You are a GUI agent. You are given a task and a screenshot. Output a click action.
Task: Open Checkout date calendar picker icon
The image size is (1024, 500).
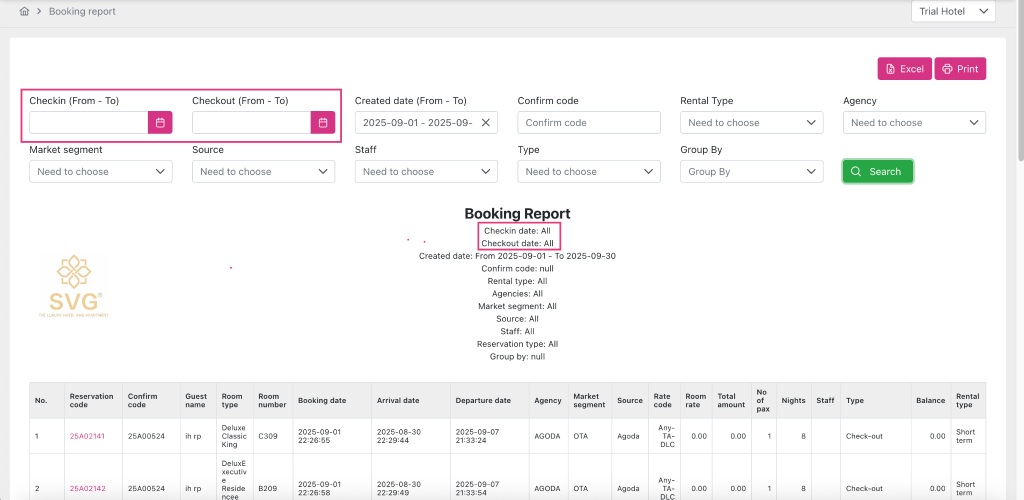click(x=322, y=122)
